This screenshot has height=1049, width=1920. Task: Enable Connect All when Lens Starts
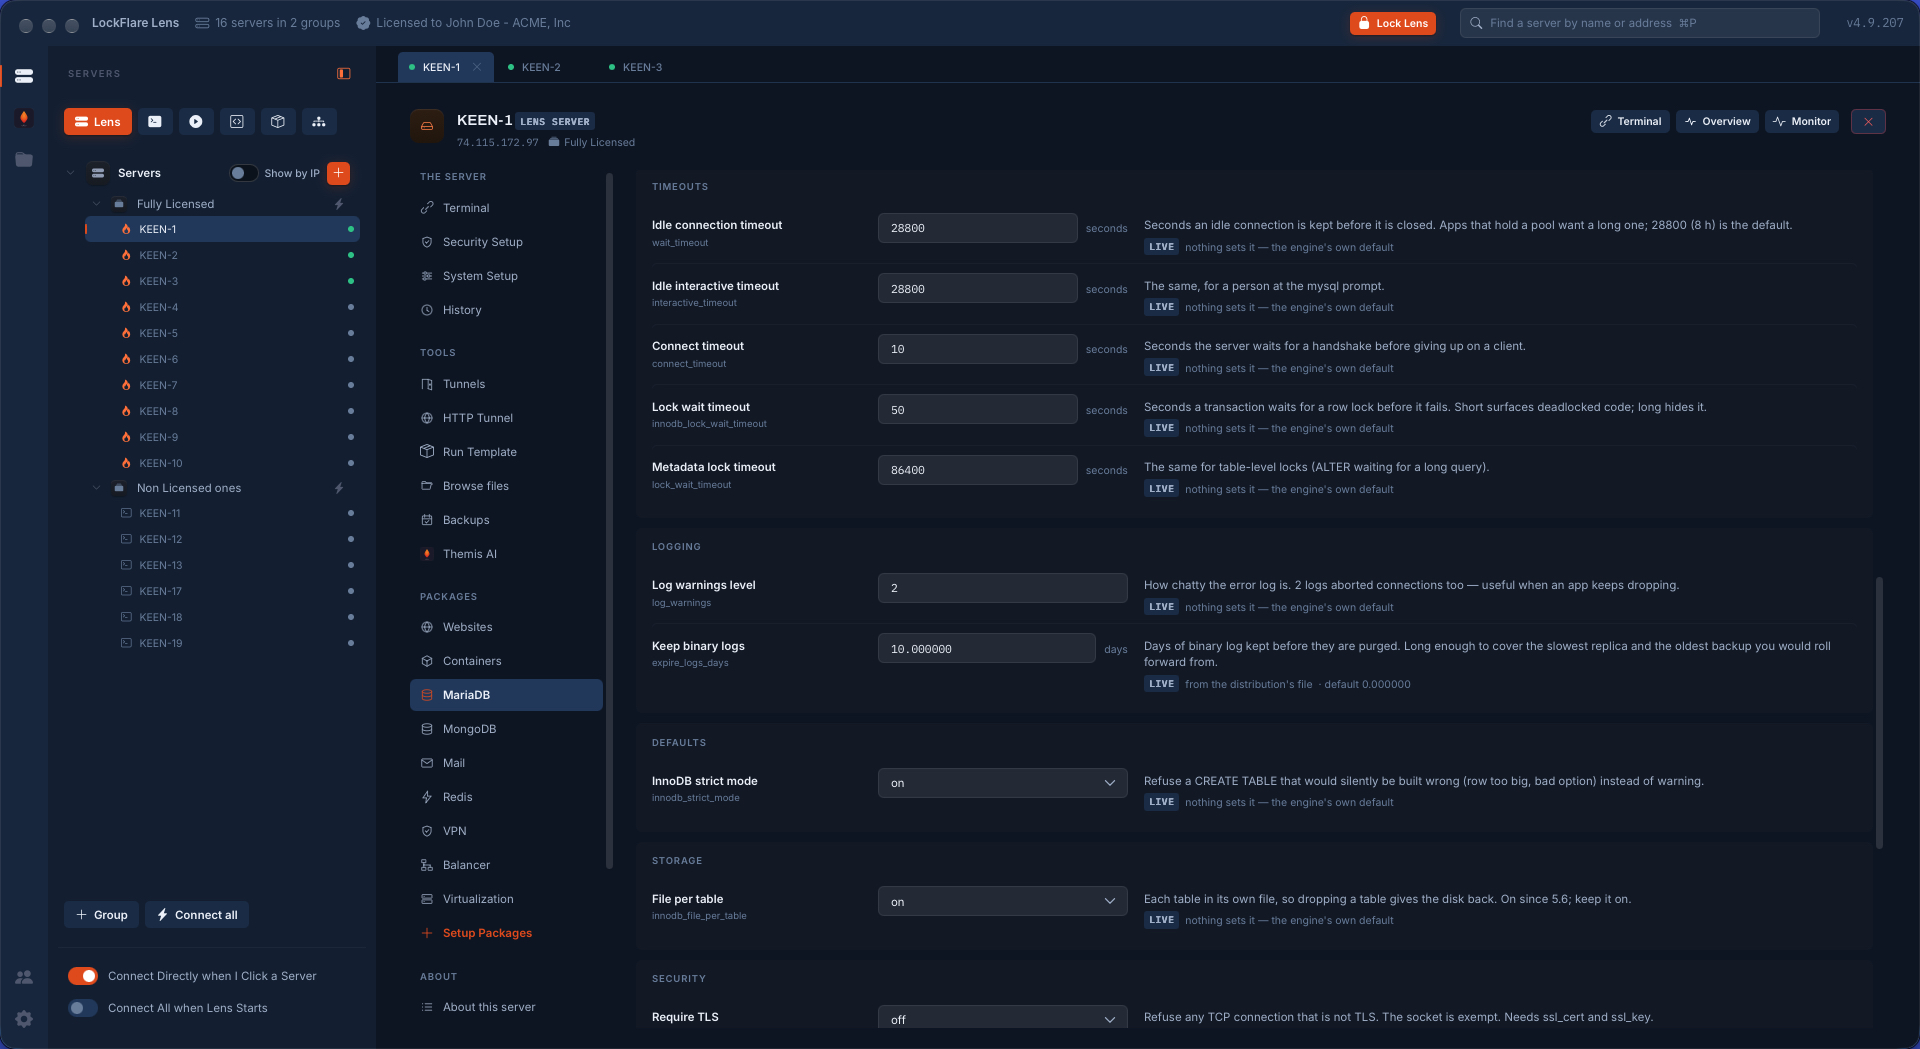point(83,1008)
